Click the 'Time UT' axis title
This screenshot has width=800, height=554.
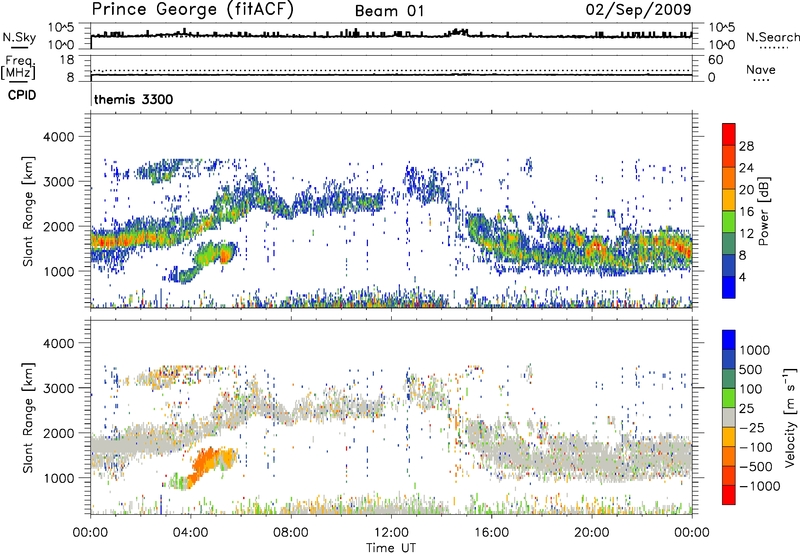pyautogui.click(x=391, y=548)
